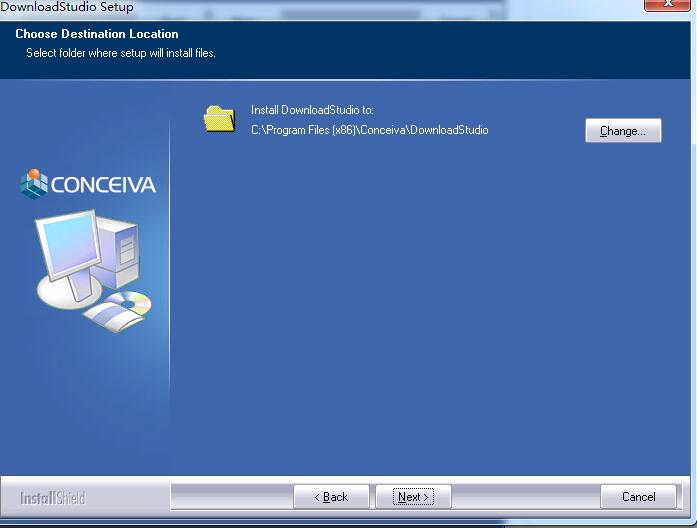Screen dimensions: 697x528
Task: Click the yellow destination folder icon
Action: coord(219,119)
